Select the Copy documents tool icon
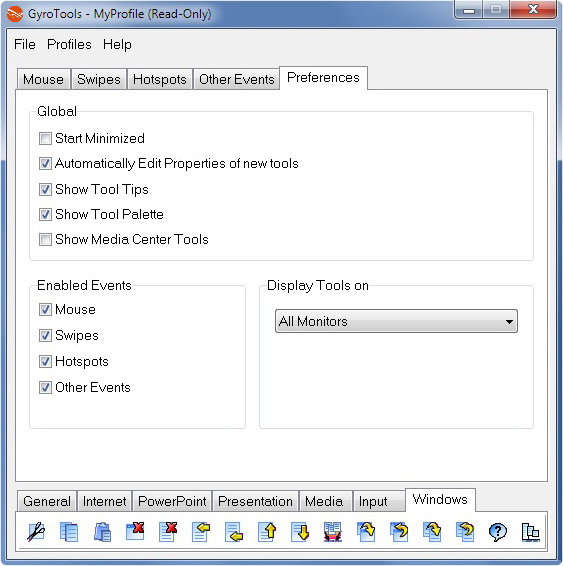The image size is (563, 566). 69,532
